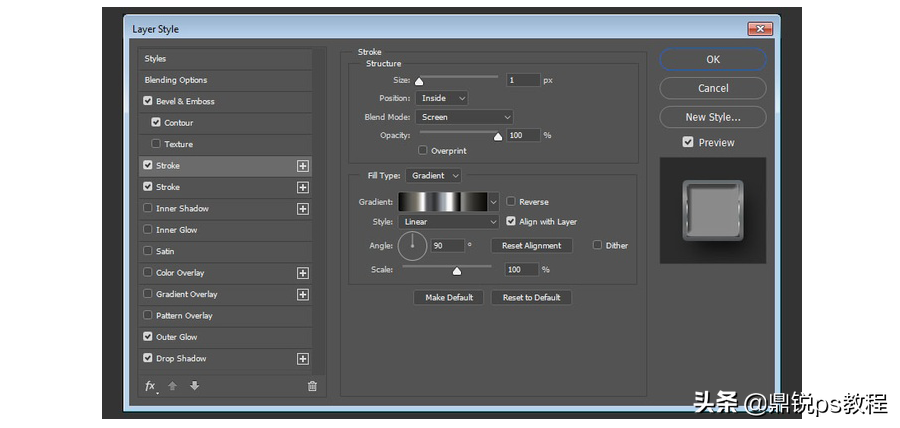Click the angle dial control

[412, 246]
